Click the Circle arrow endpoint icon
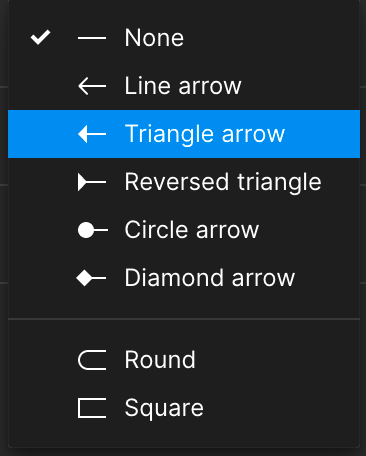This screenshot has width=366, height=456. [x=93, y=230]
